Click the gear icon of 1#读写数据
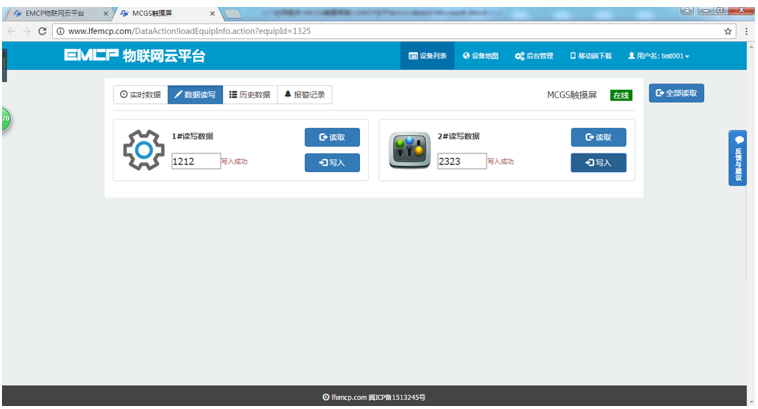Screen dimensions: 758x409 (x=144, y=150)
